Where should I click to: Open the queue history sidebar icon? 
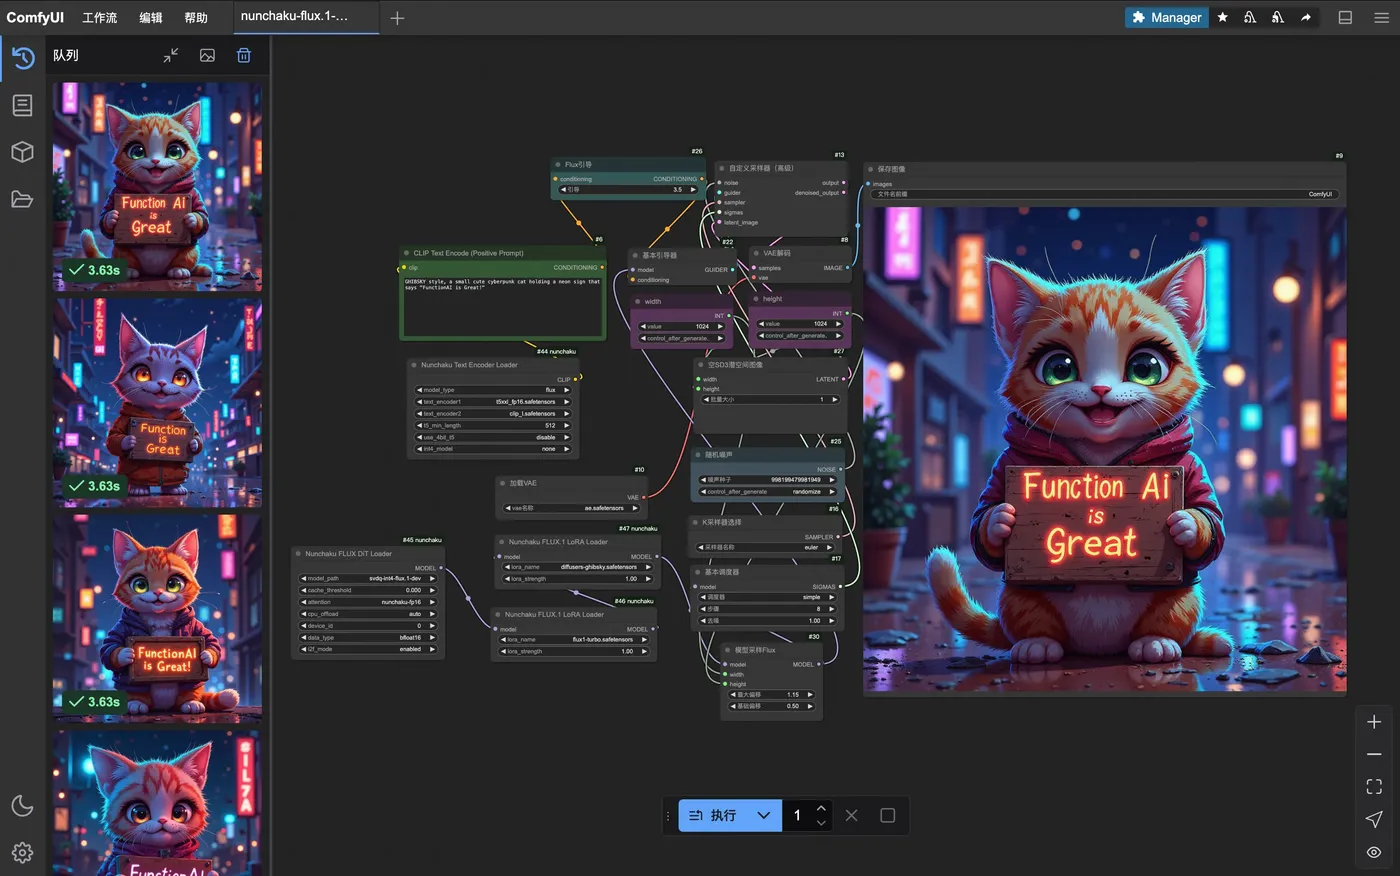point(23,58)
